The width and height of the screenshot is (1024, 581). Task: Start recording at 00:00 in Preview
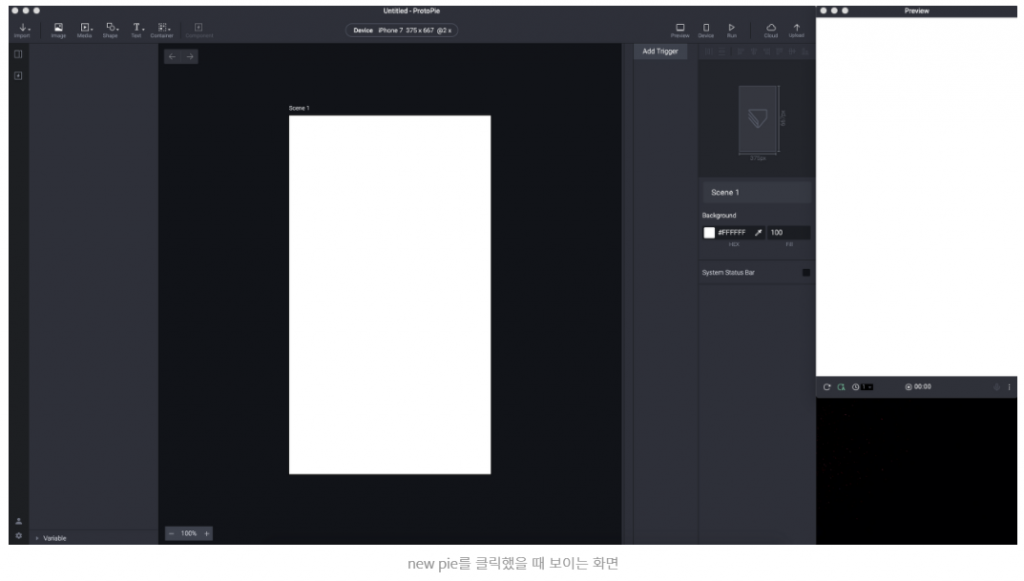tap(918, 387)
